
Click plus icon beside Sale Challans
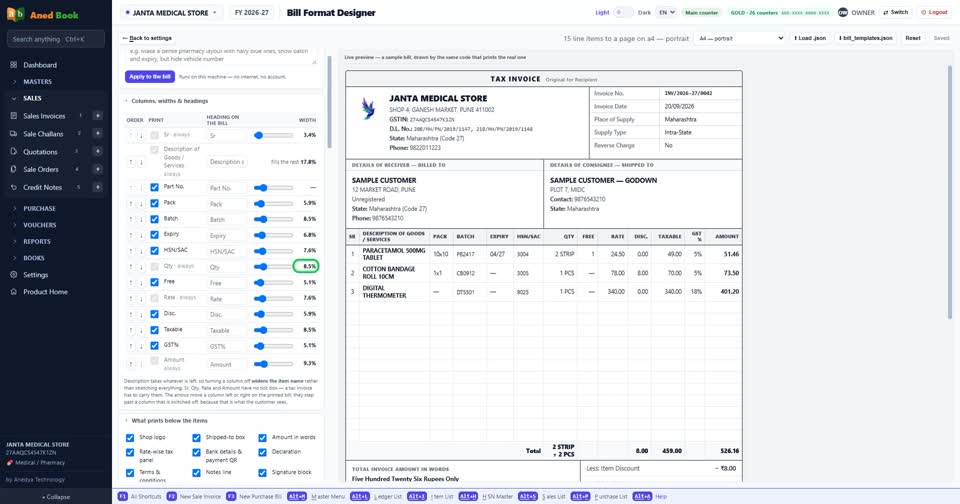point(97,134)
